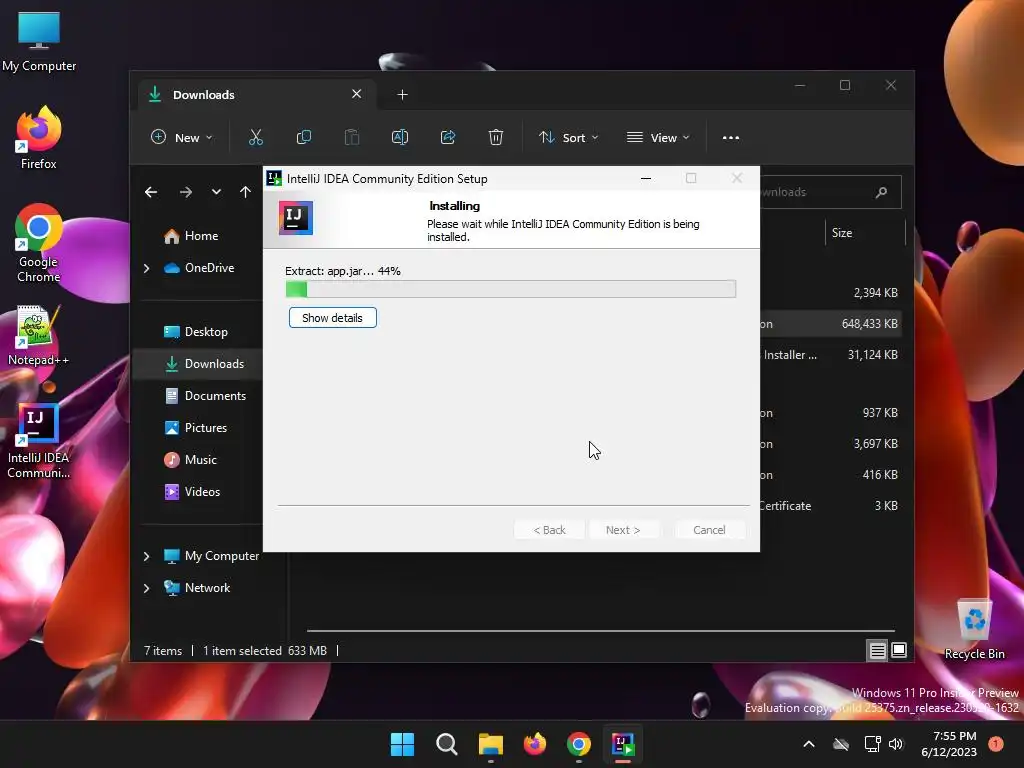Select the 3 KB Certificate file
1024x768 pixels.
pos(831,506)
